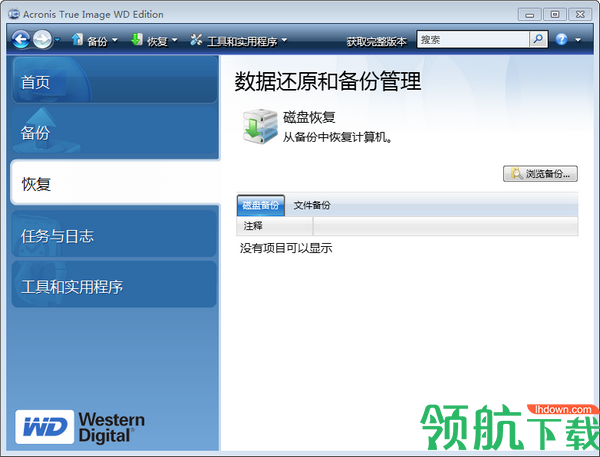Expand the navigation history dropdown arrow

point(57,39)
